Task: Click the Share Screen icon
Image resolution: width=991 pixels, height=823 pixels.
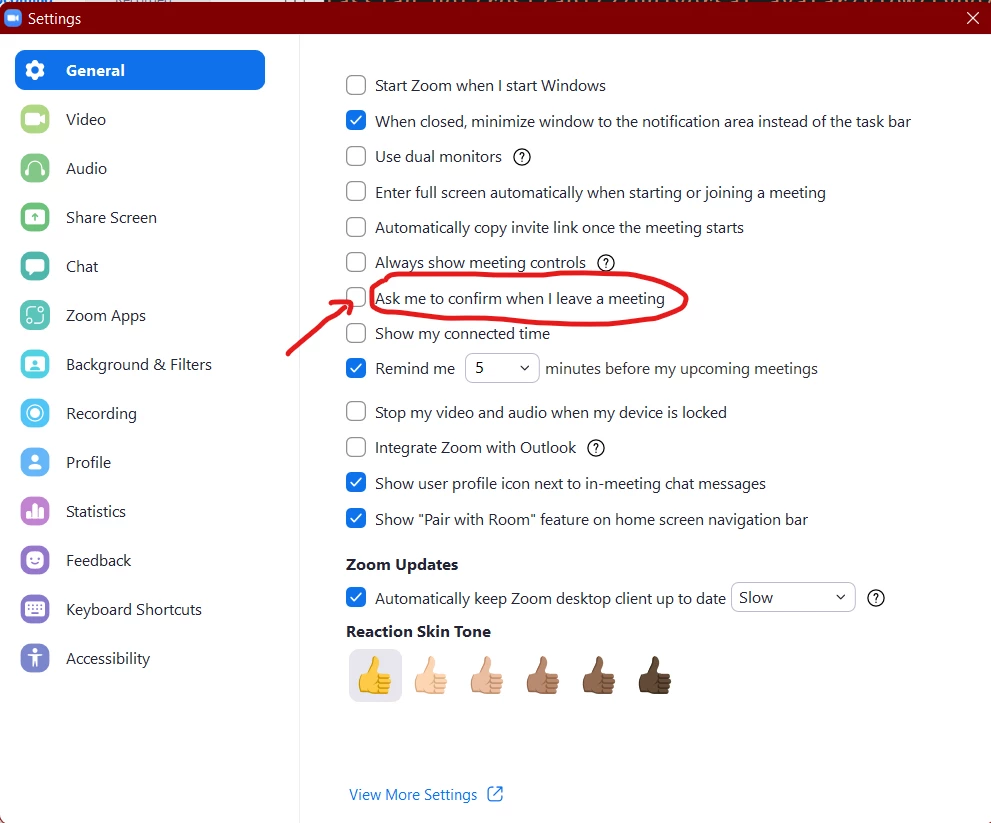Action: point(35,217)
